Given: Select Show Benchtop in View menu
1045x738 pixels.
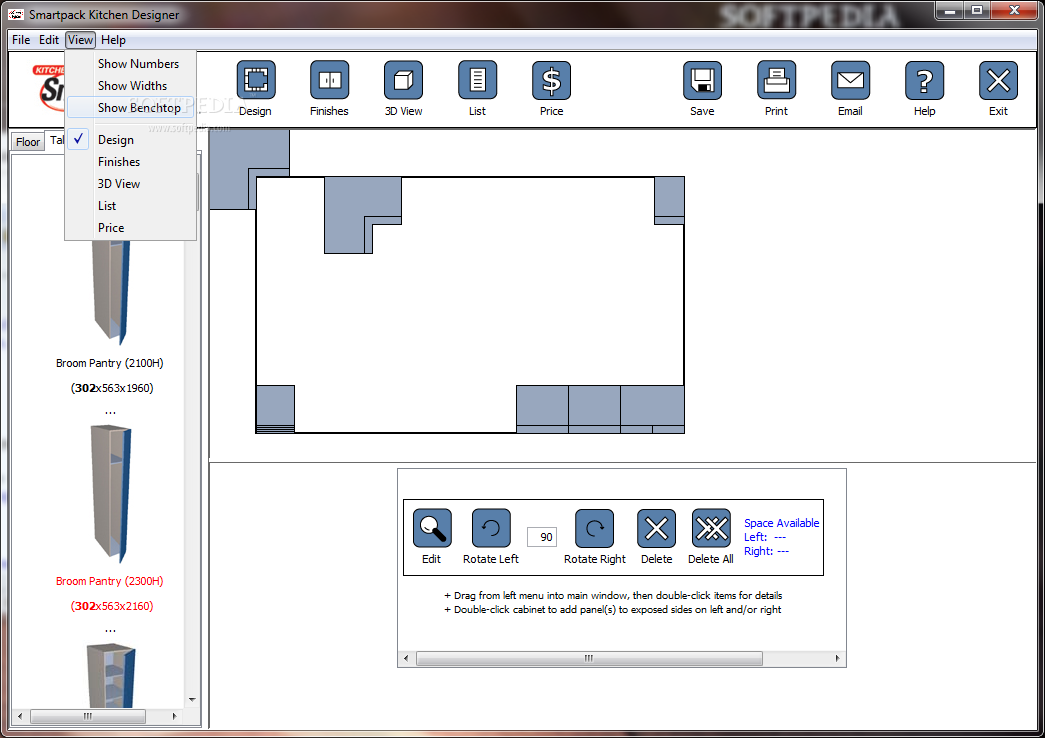Looking at the screenshot, I should click(x=131, y=107).
